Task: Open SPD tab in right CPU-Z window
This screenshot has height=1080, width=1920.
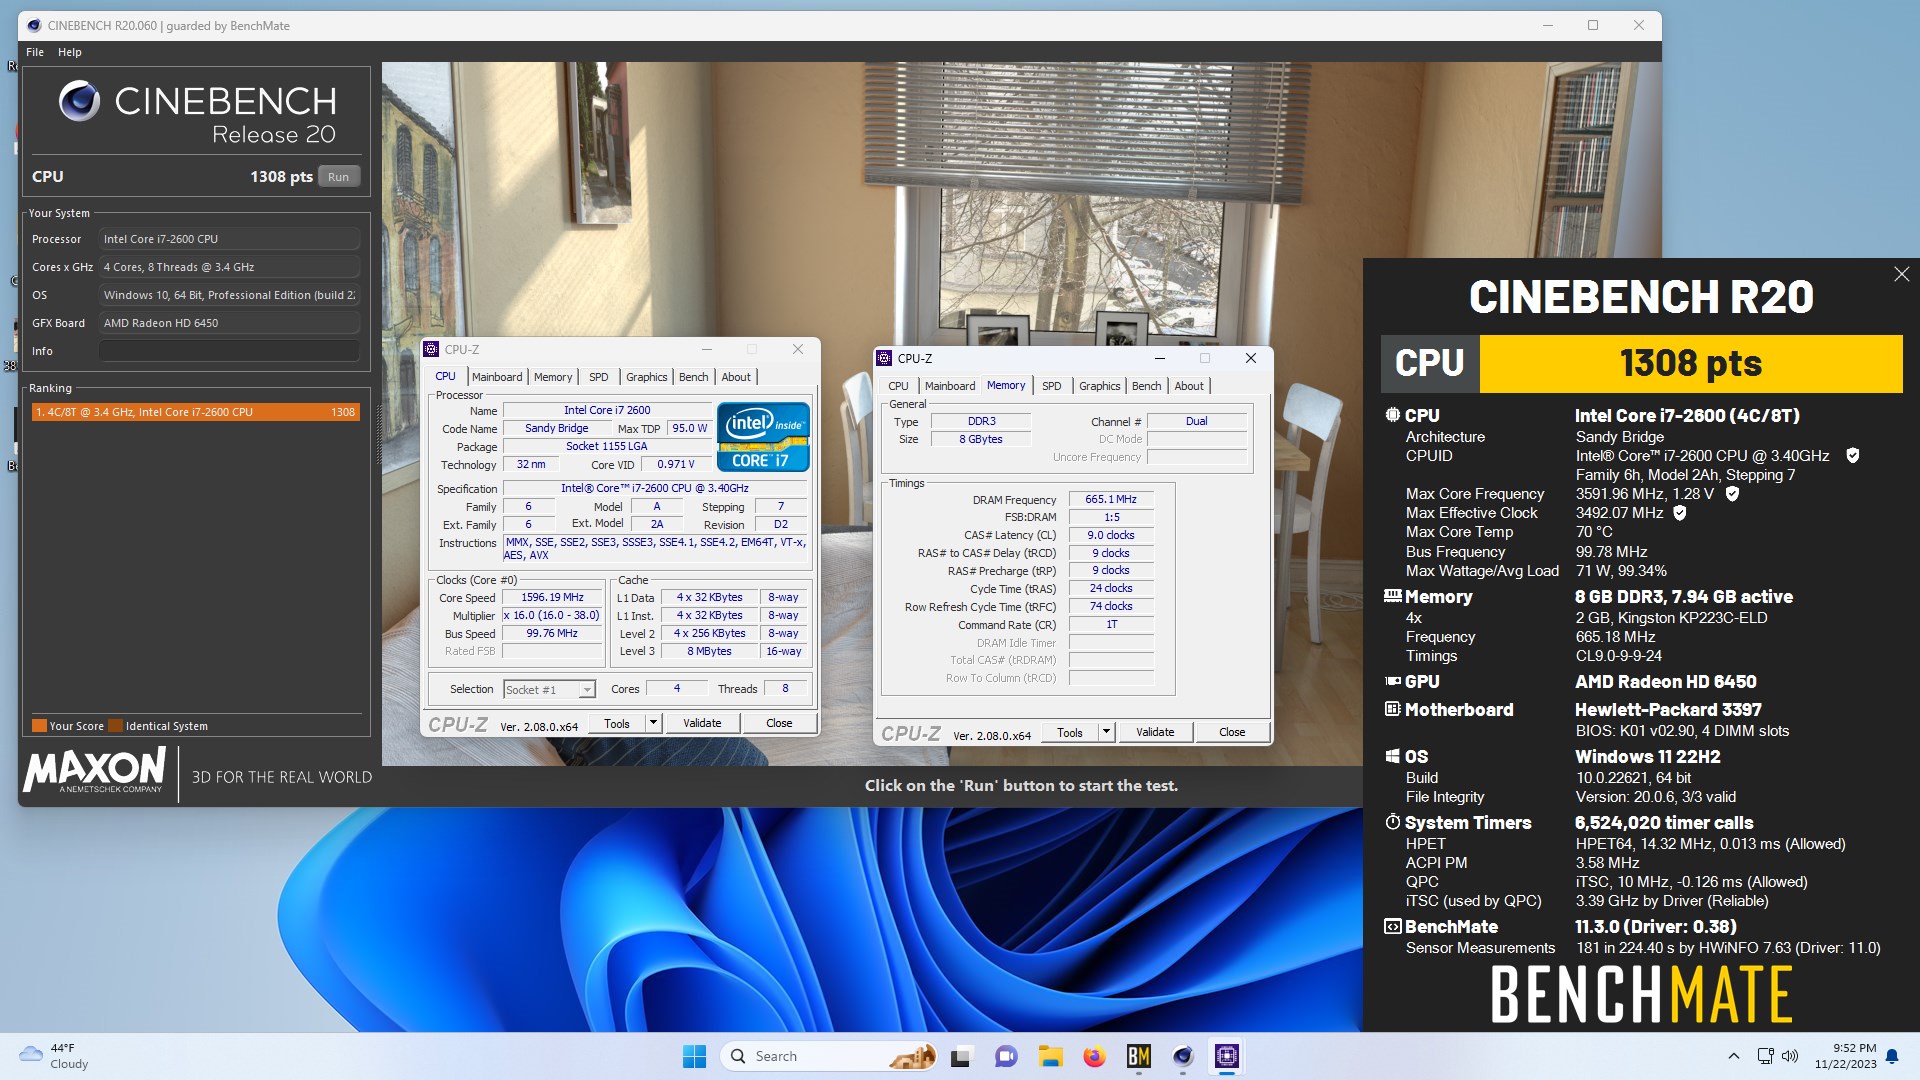Action: [x=1051, y=386]
